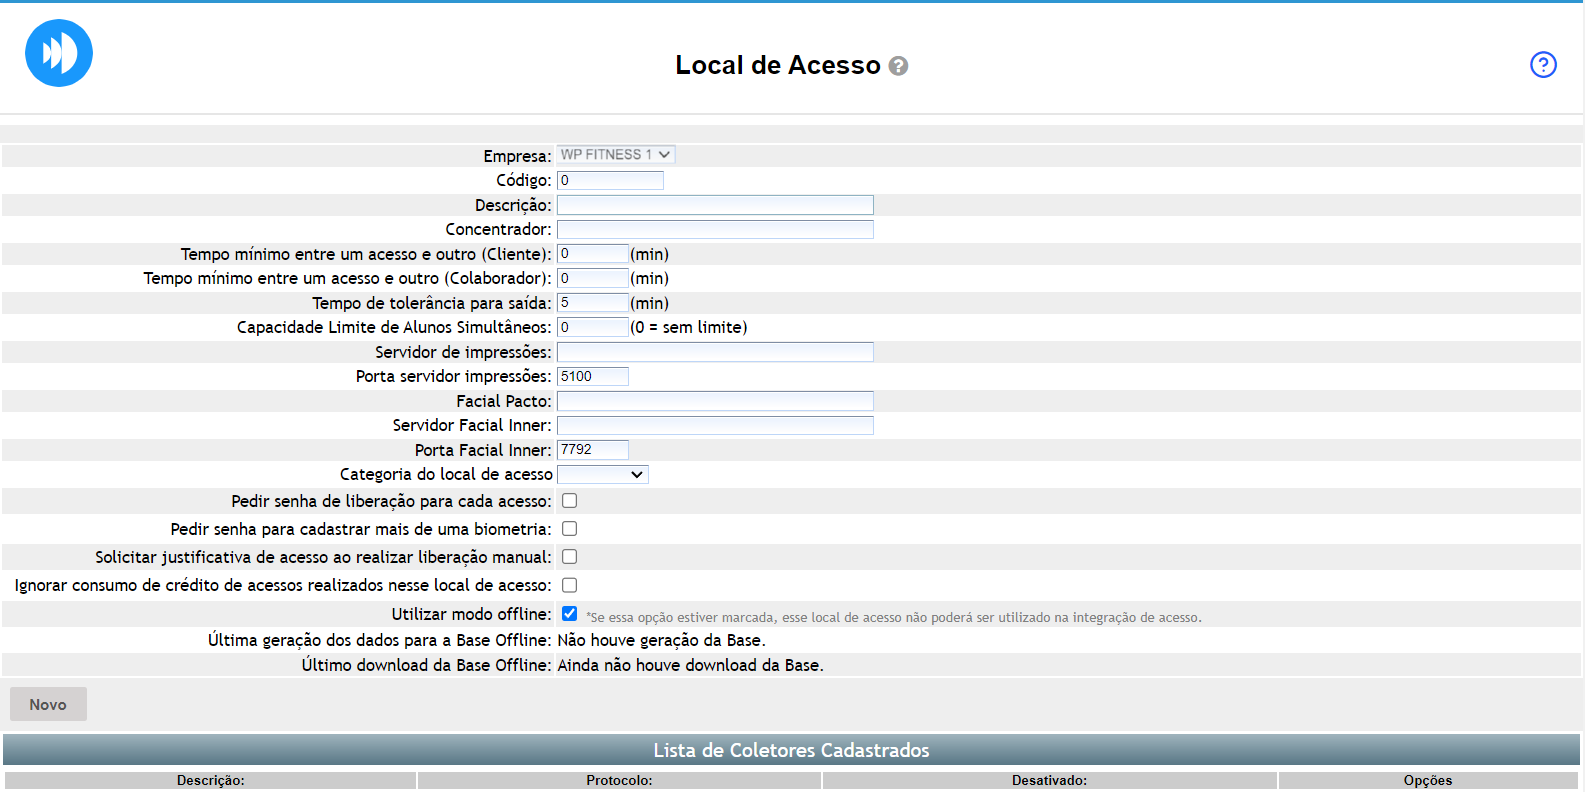Select the Código input field
Screen dimensions: 1585x792
tap(609, 181)
